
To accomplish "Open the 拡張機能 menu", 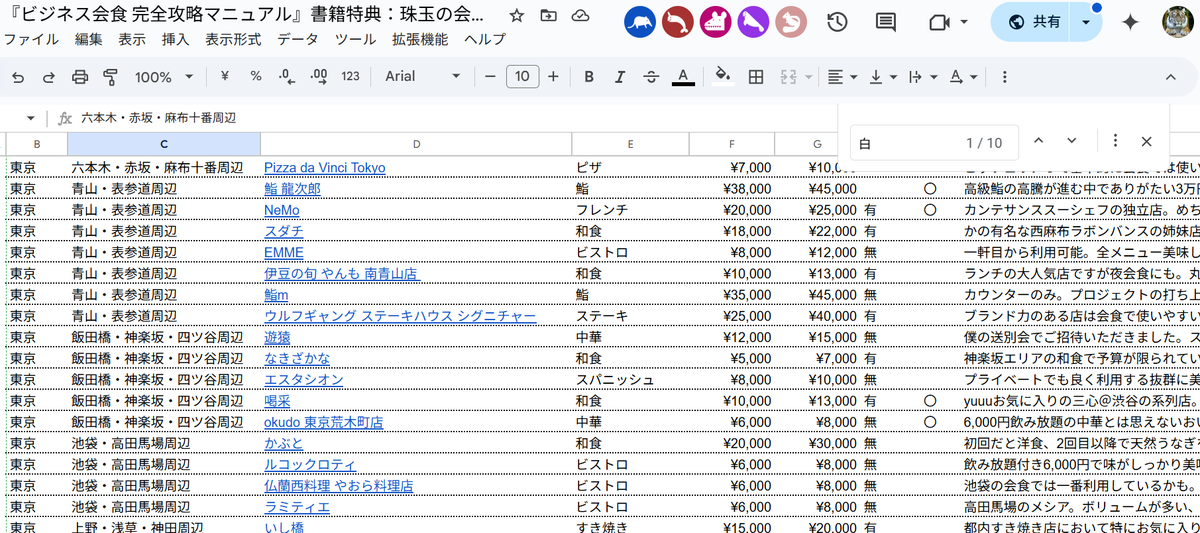I will coord(420,39).
